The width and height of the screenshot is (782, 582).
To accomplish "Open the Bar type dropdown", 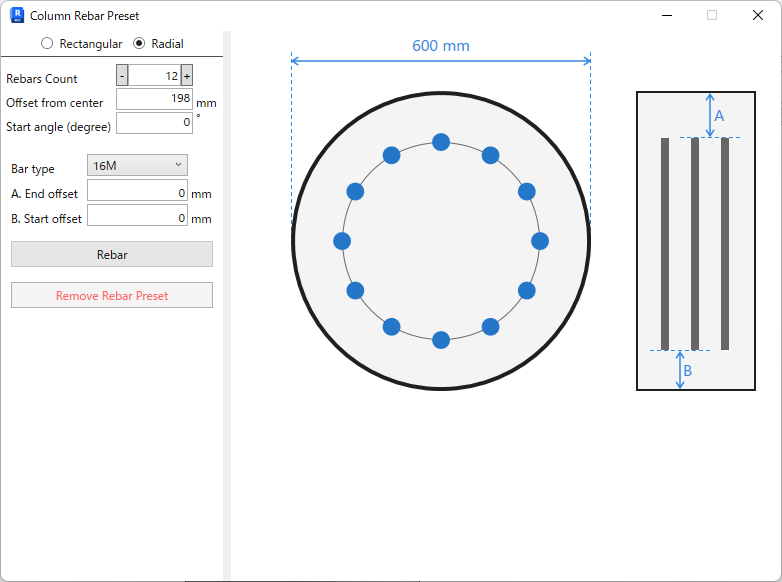I will pyautogui.click(x=137, y=165).
